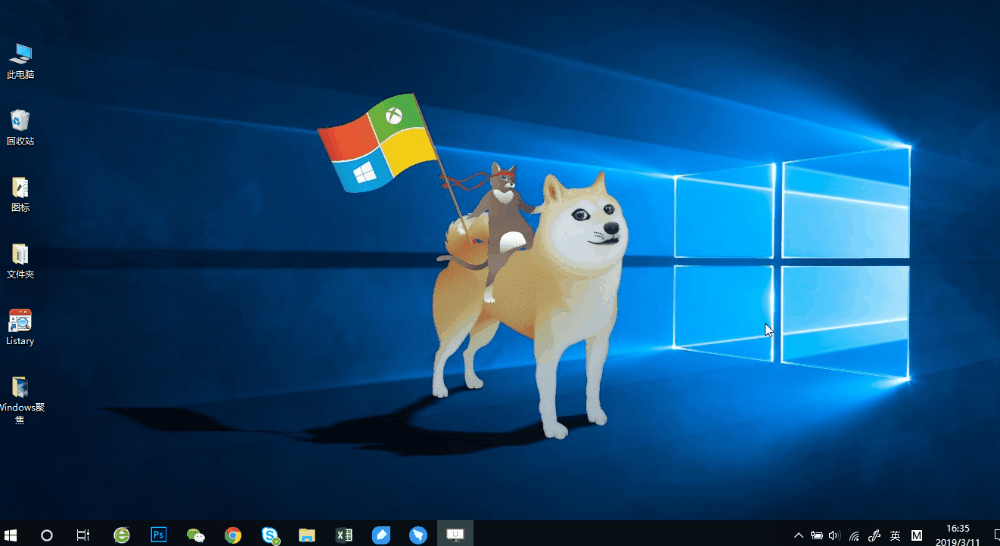Toggle the M input method mode icon
1000x546 pixels.
click(x=916, y=536)
